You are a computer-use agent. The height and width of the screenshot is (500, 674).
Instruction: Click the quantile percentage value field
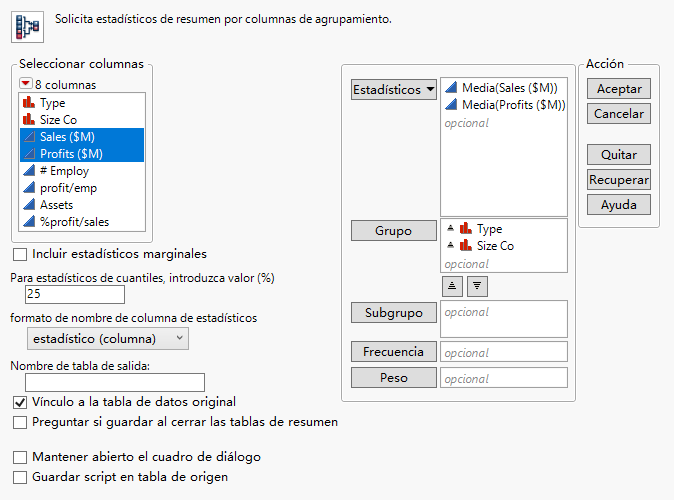tap(74, 294)
